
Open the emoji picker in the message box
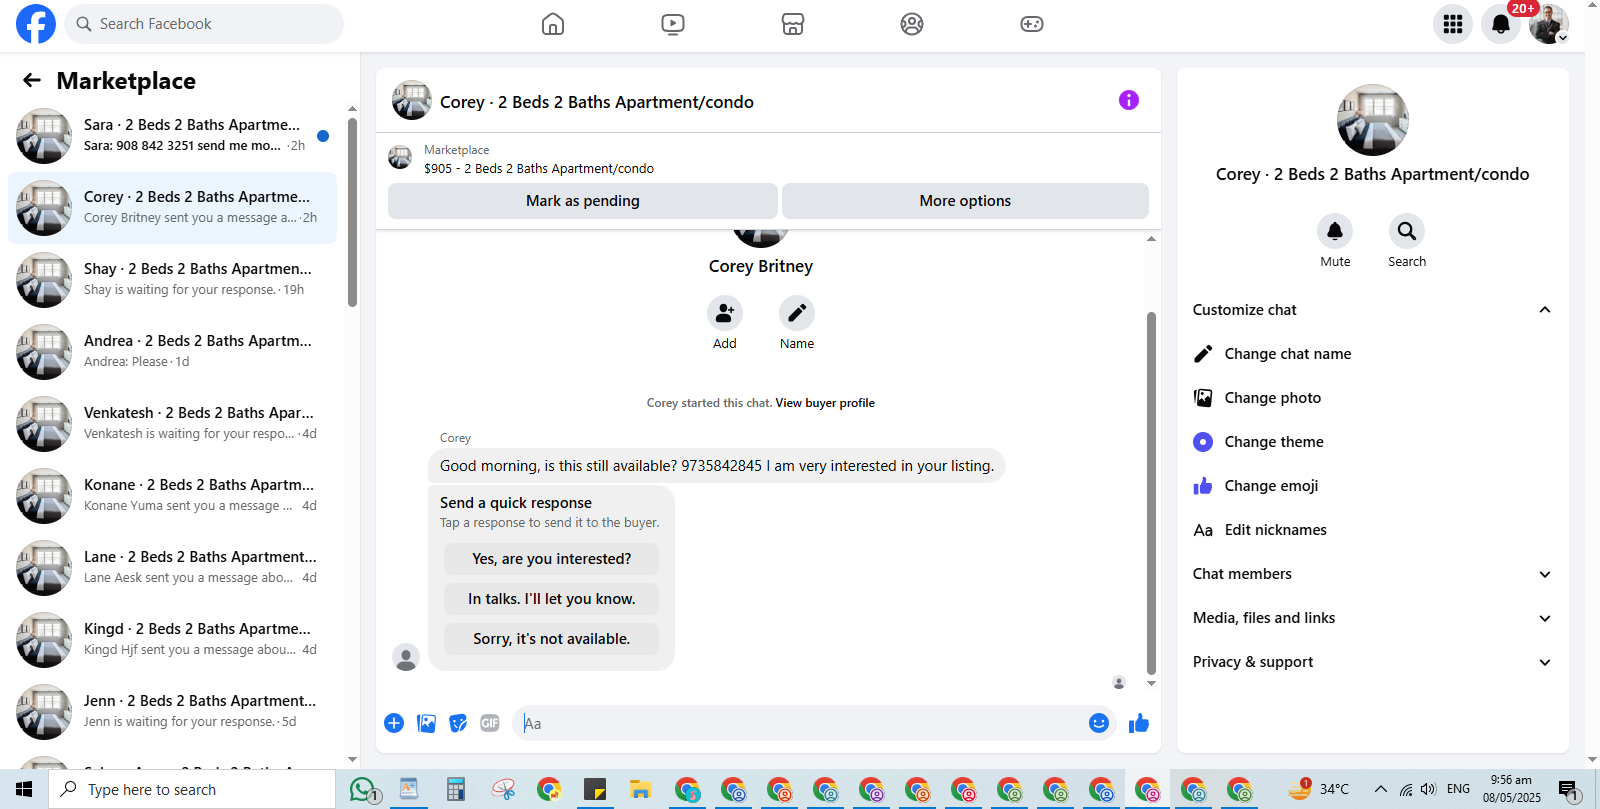1099,723
